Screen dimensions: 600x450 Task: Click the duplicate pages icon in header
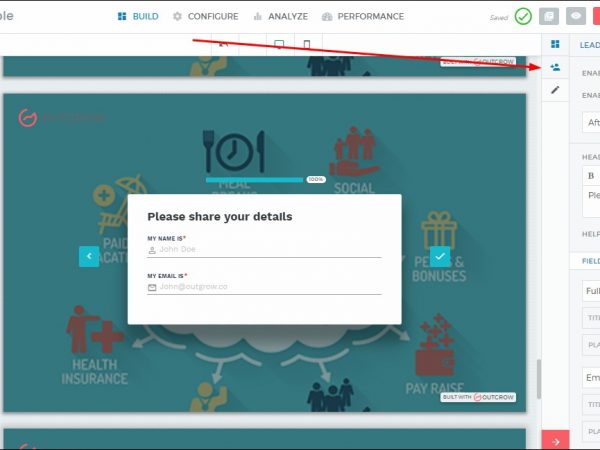549,17
